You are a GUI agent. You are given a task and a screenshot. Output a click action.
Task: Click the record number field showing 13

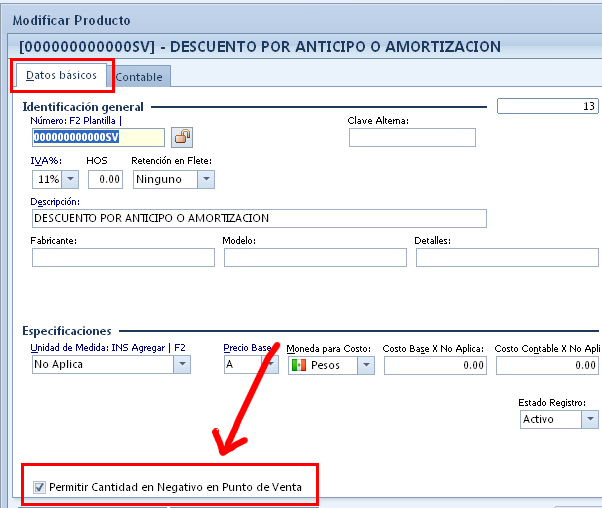(x=547, y=106)
